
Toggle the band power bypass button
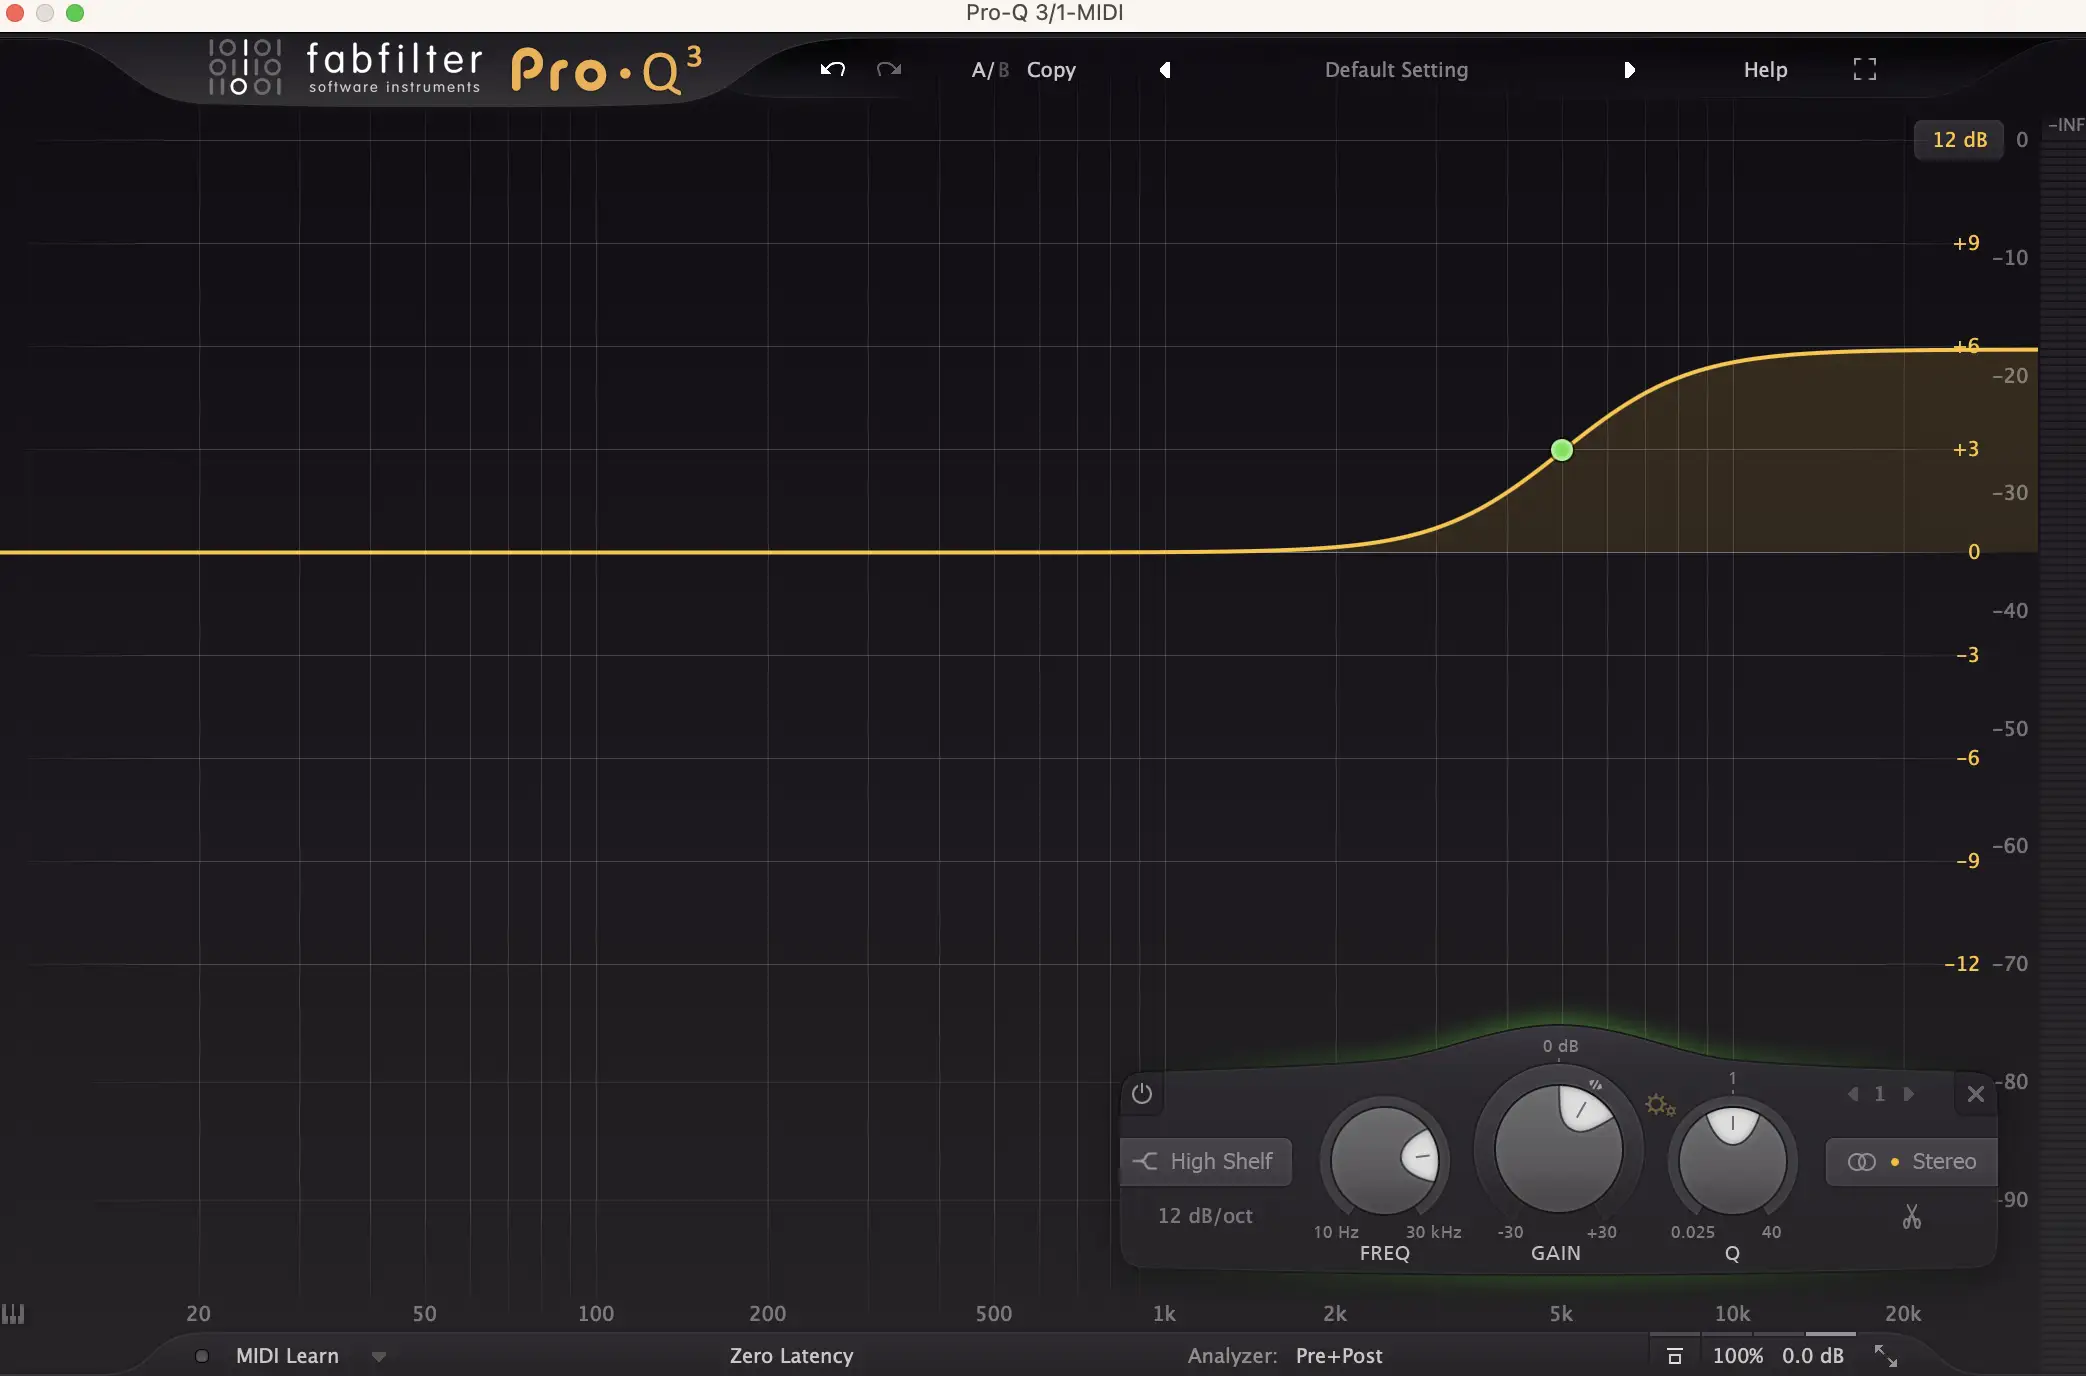click(x=1141, y=1094)
